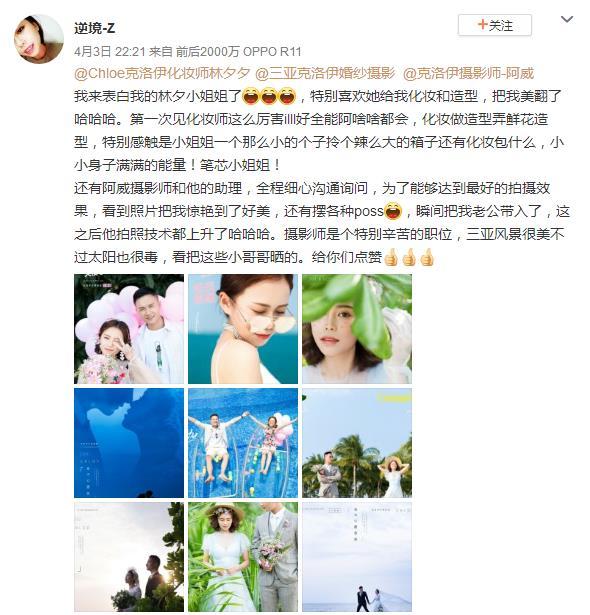Open the post timestamp 4月3日 22:21

coord(110,51)
